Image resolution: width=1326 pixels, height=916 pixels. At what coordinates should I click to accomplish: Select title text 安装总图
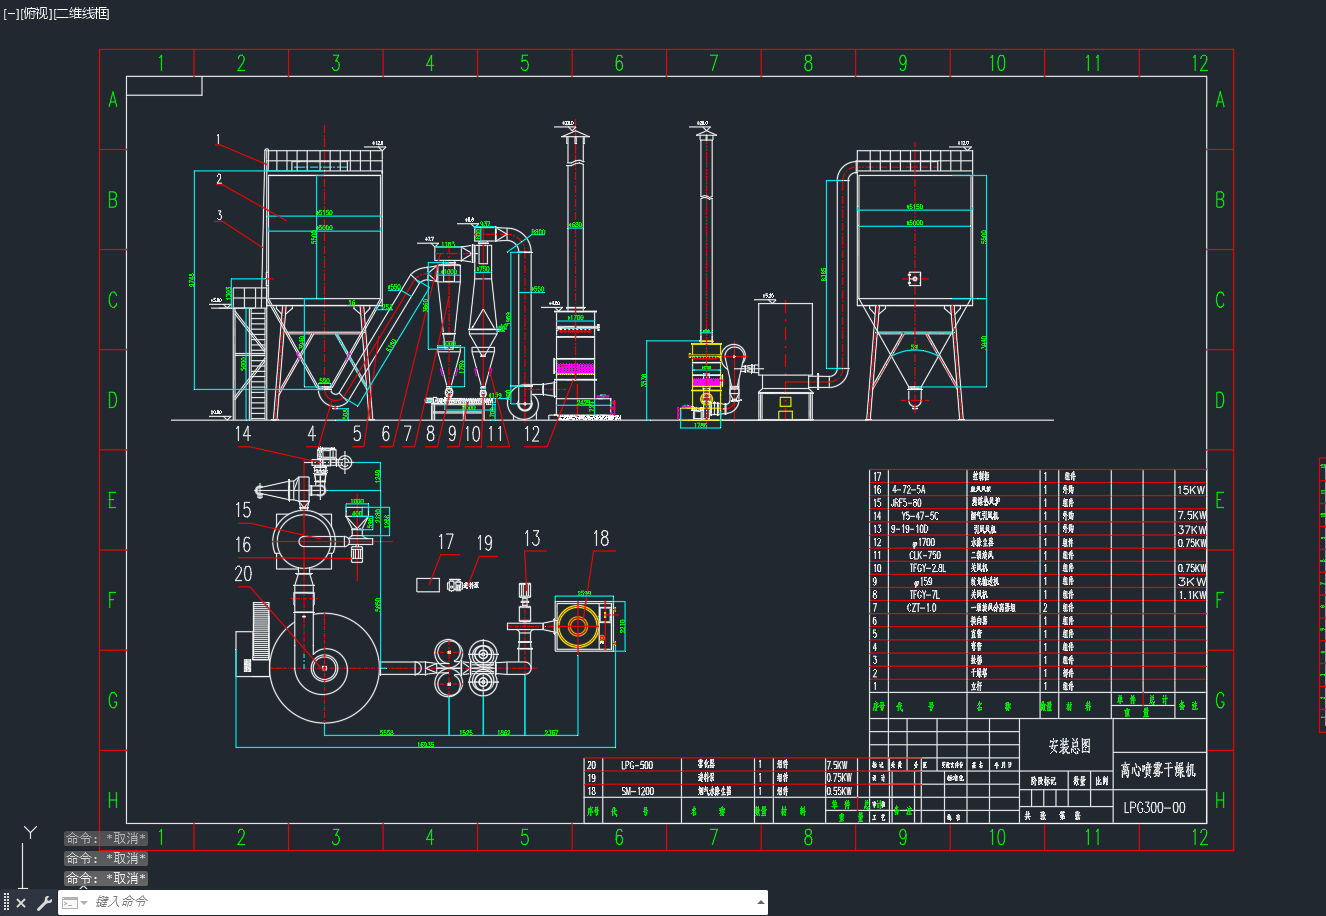[x=1068, y=746]
